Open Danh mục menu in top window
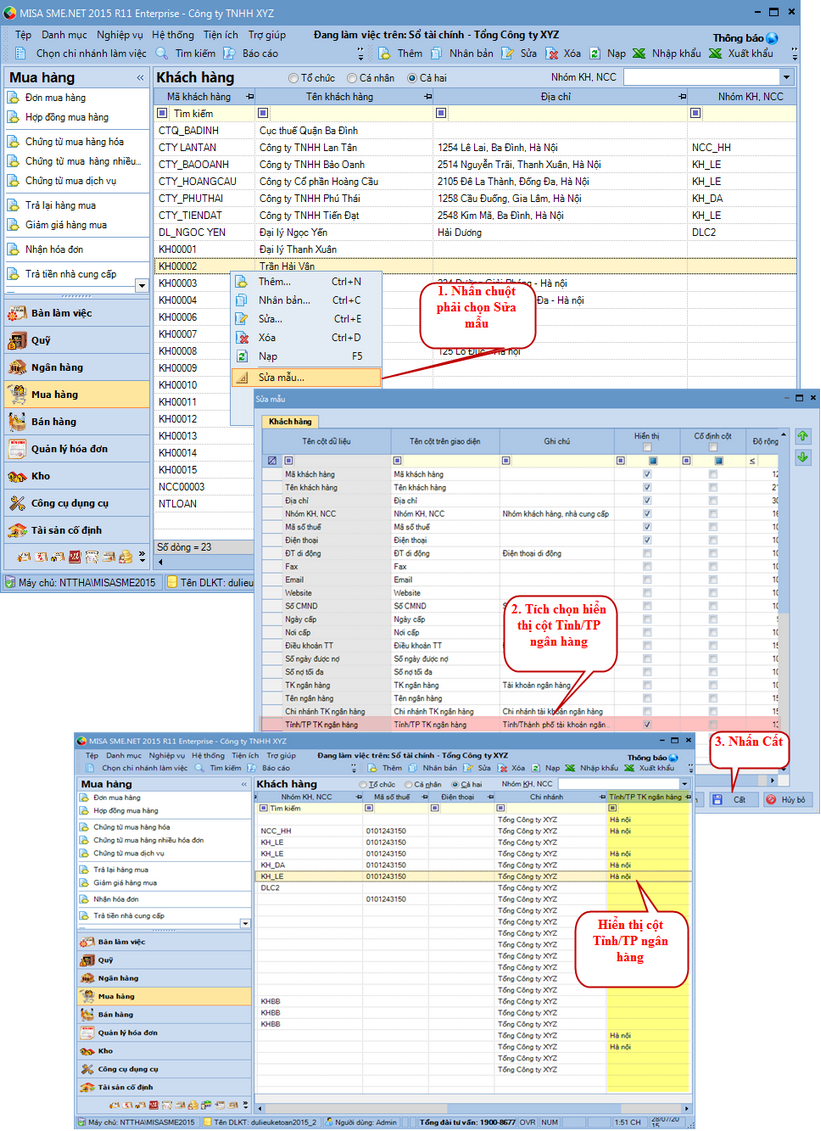821x1131 pixels. click(x=64, y=35)
